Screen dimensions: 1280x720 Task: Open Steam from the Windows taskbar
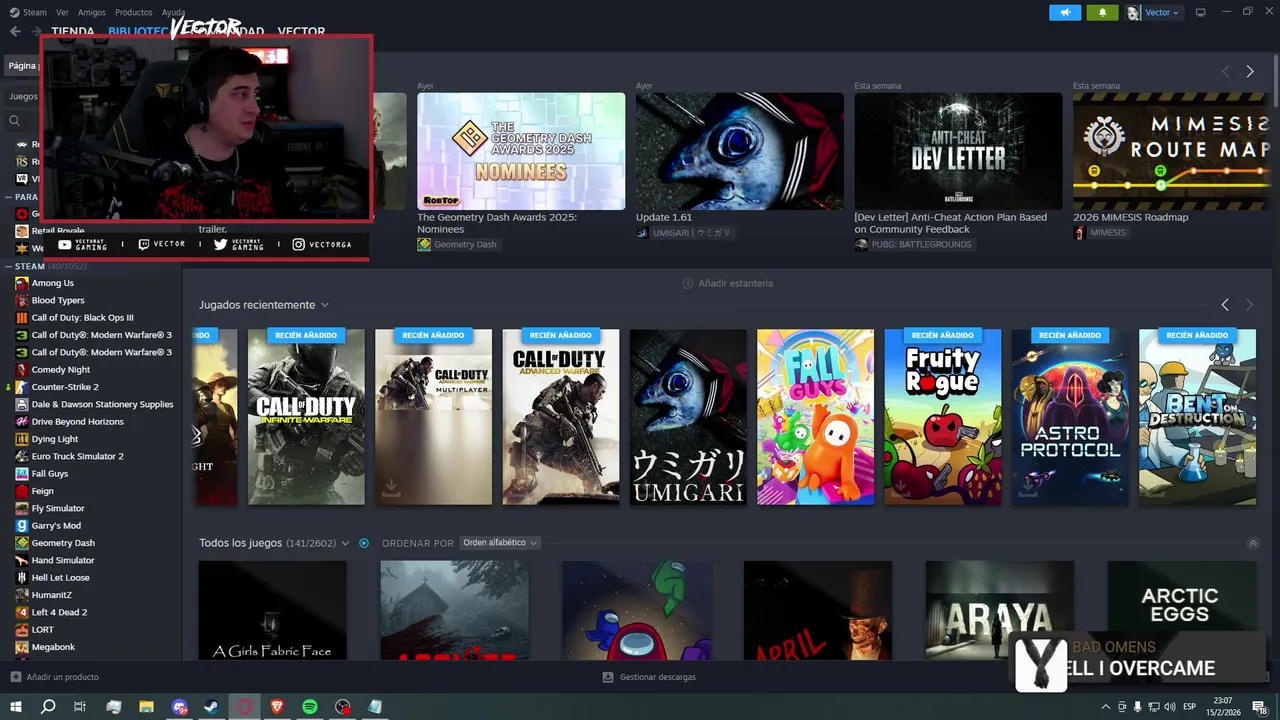[x=211, y=707]
